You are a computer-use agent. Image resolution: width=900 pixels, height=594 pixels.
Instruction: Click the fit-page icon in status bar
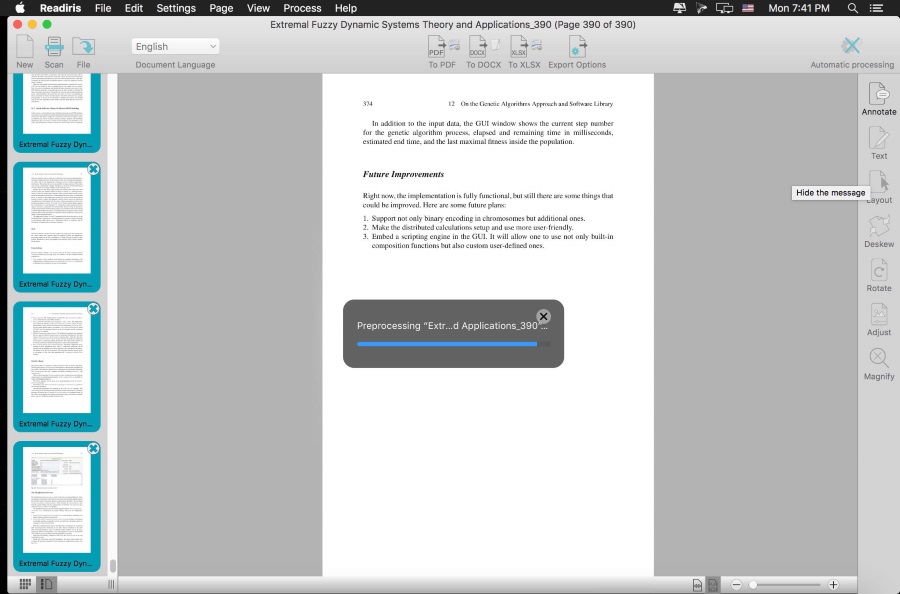[x=712, y=585]
